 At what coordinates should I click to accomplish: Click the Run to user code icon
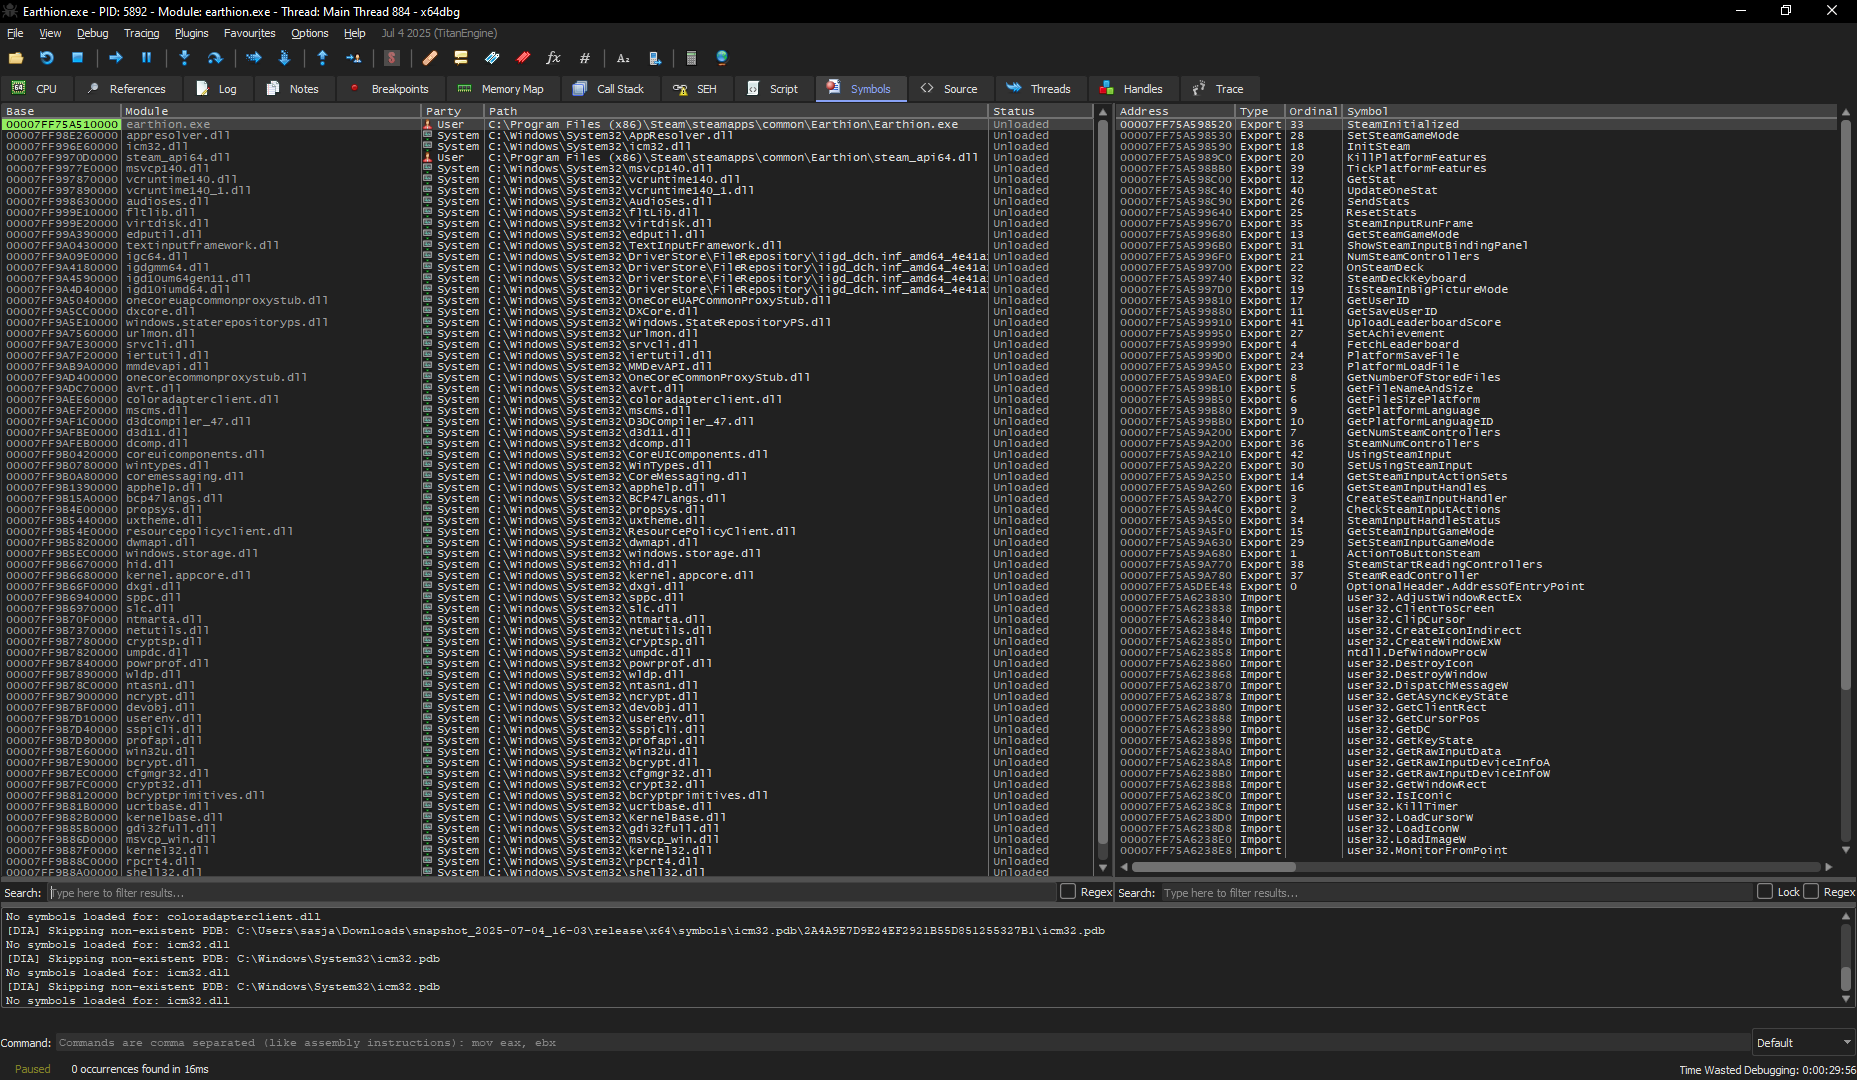coord(353,58)
